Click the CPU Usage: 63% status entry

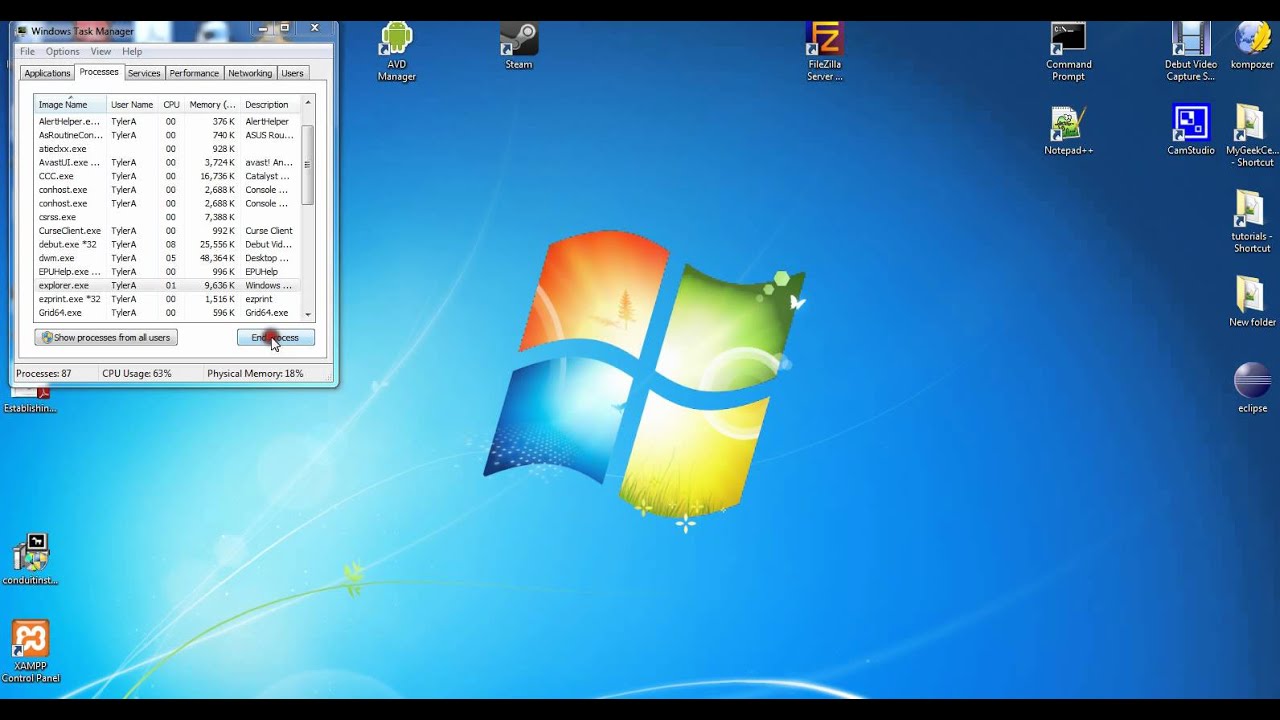137,374
